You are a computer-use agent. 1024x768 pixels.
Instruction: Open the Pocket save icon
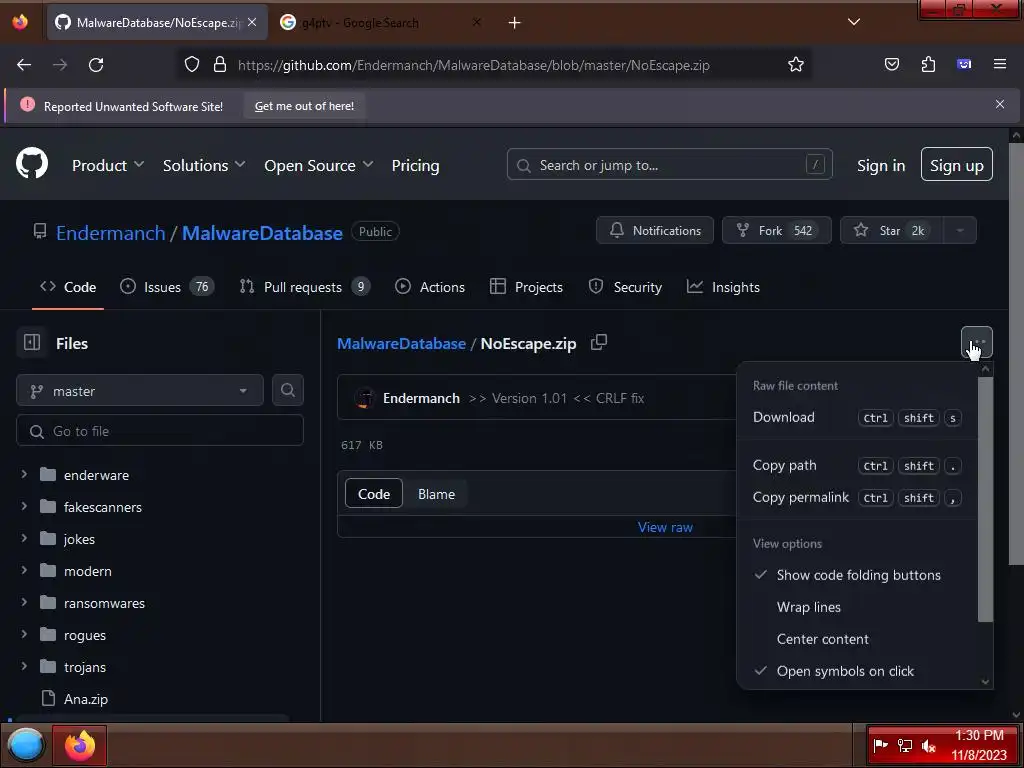tap(891, 65)
